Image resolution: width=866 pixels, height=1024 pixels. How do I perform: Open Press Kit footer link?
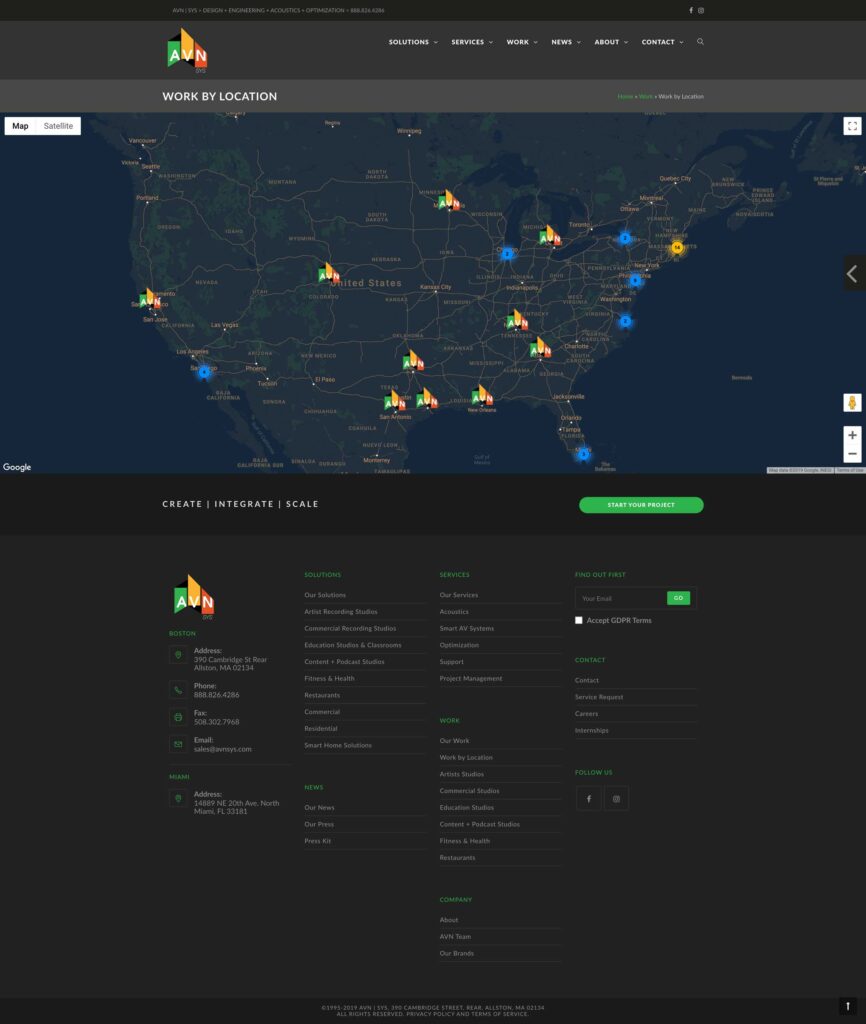(317, 841)
